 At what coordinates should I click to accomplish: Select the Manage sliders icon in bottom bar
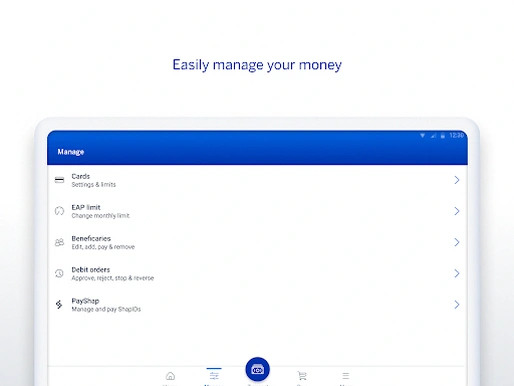click(214, 376)
